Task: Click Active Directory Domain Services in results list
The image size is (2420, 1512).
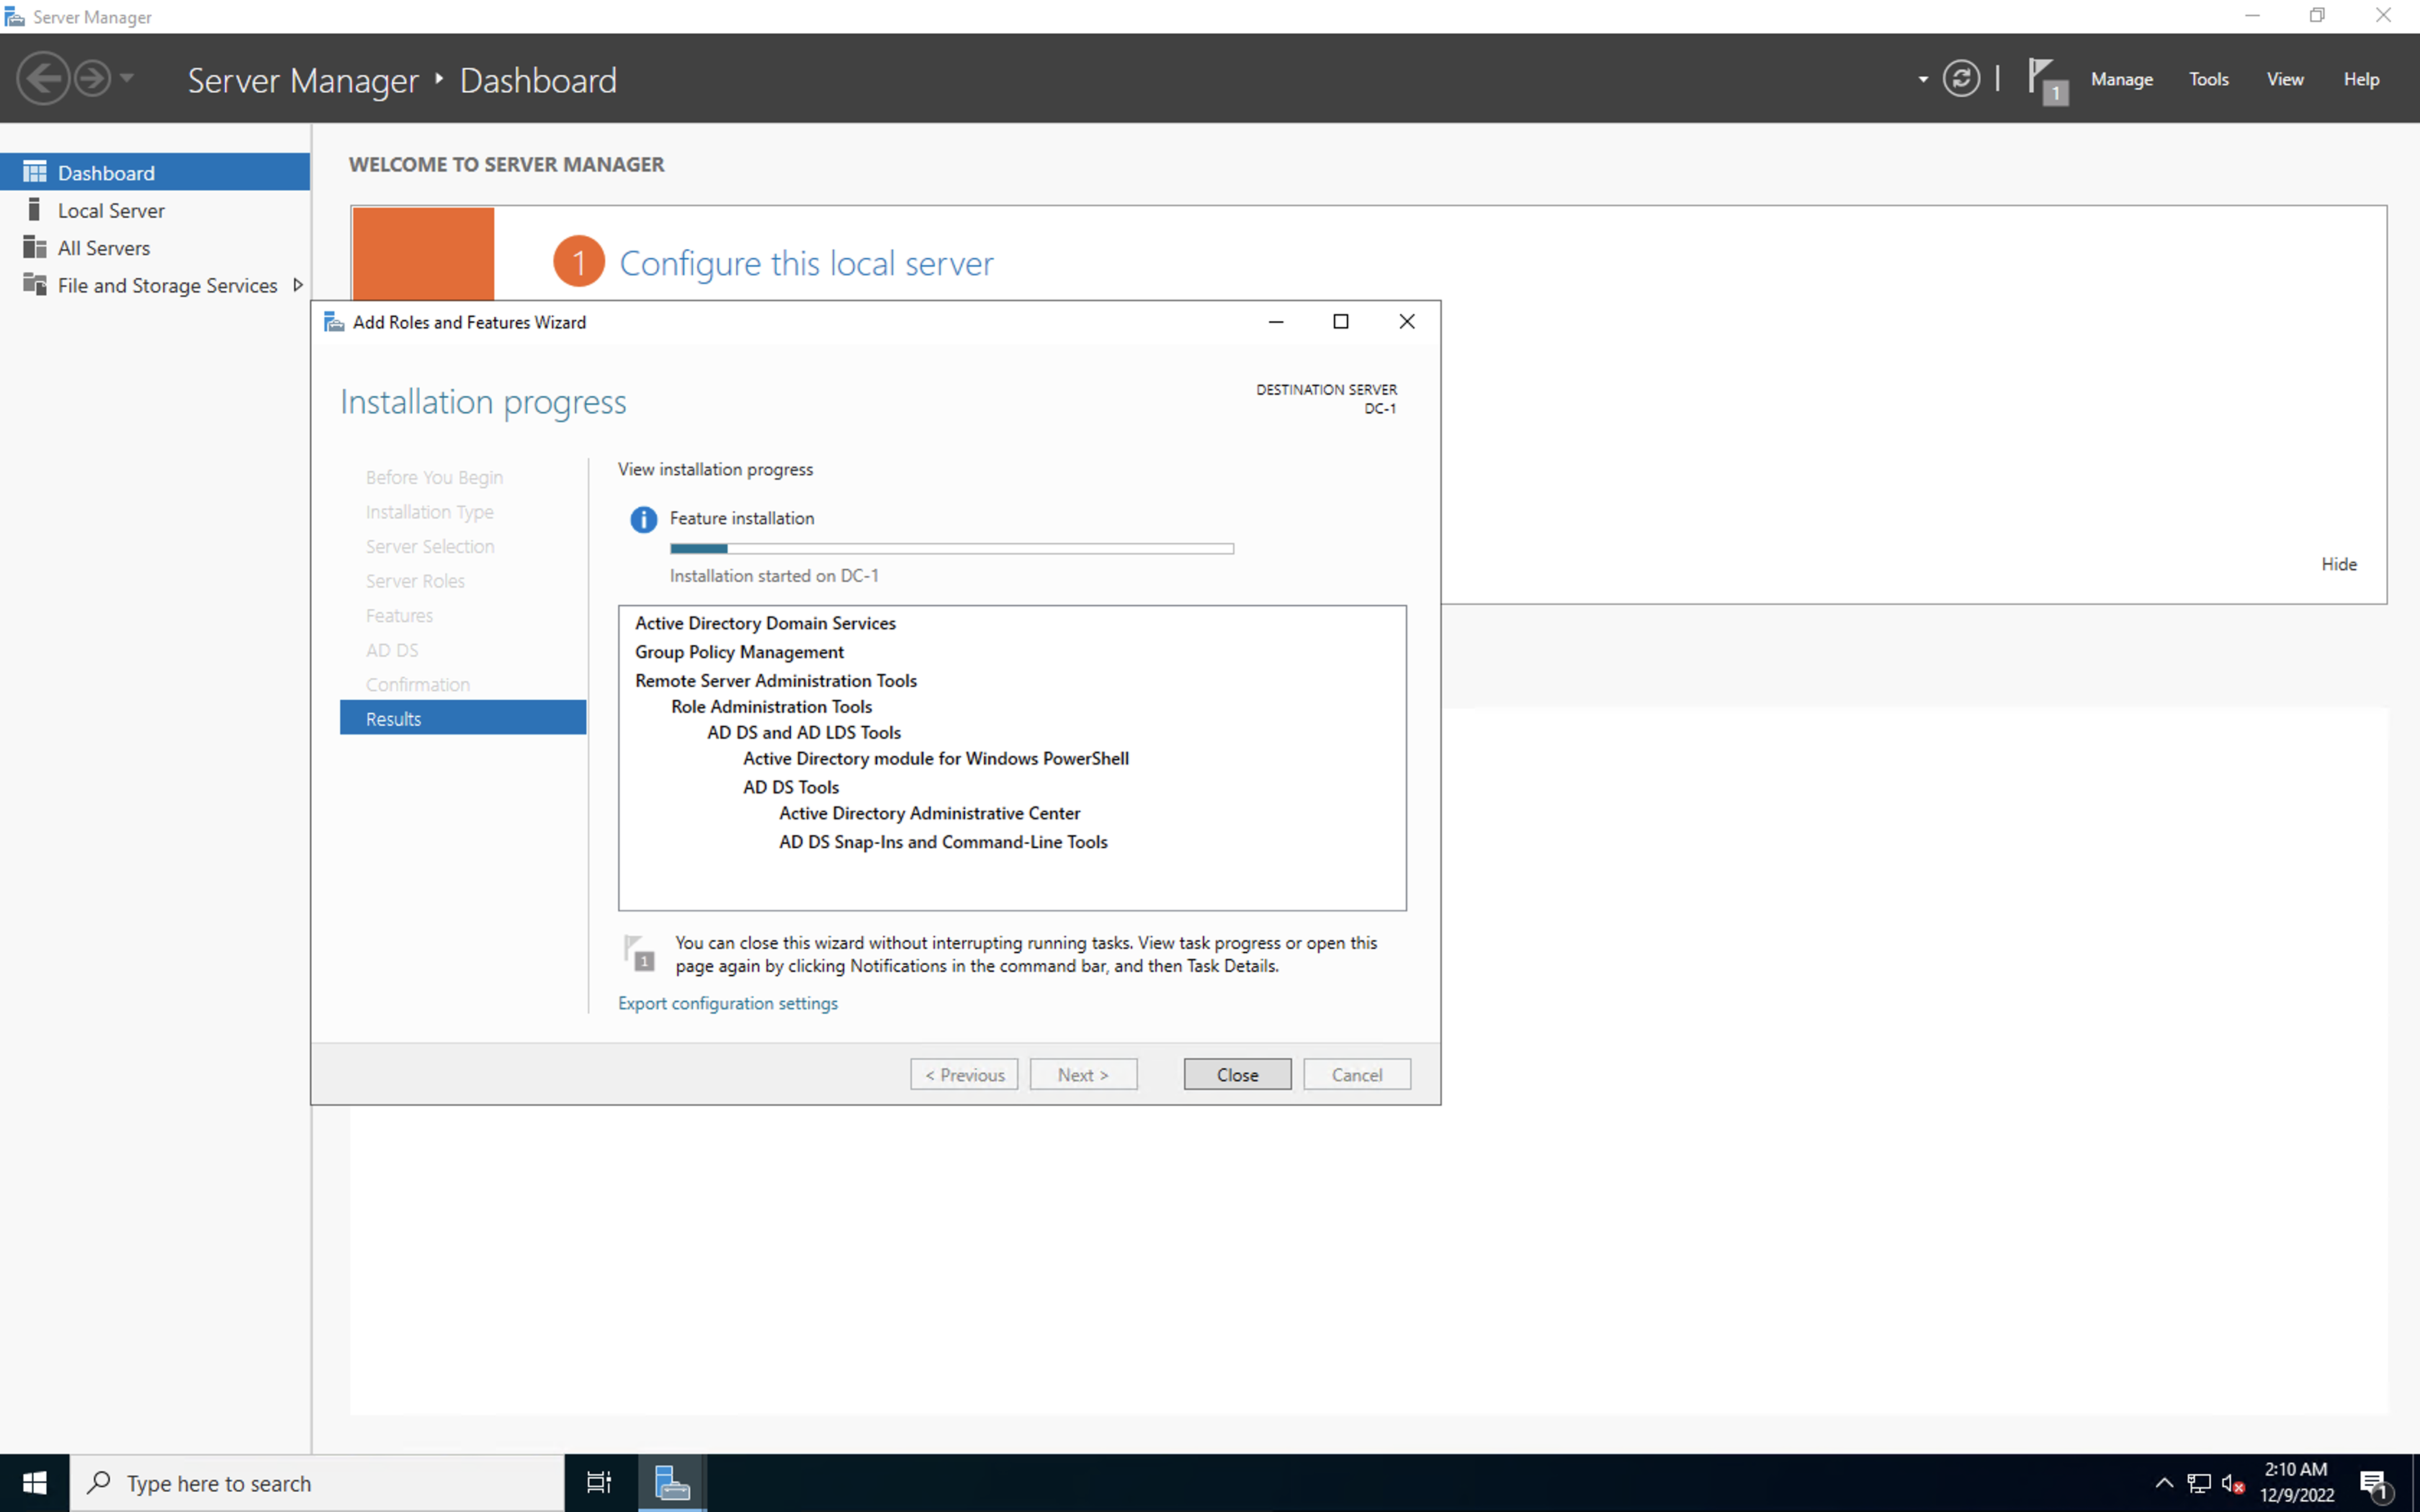Action: coord(765,623)
